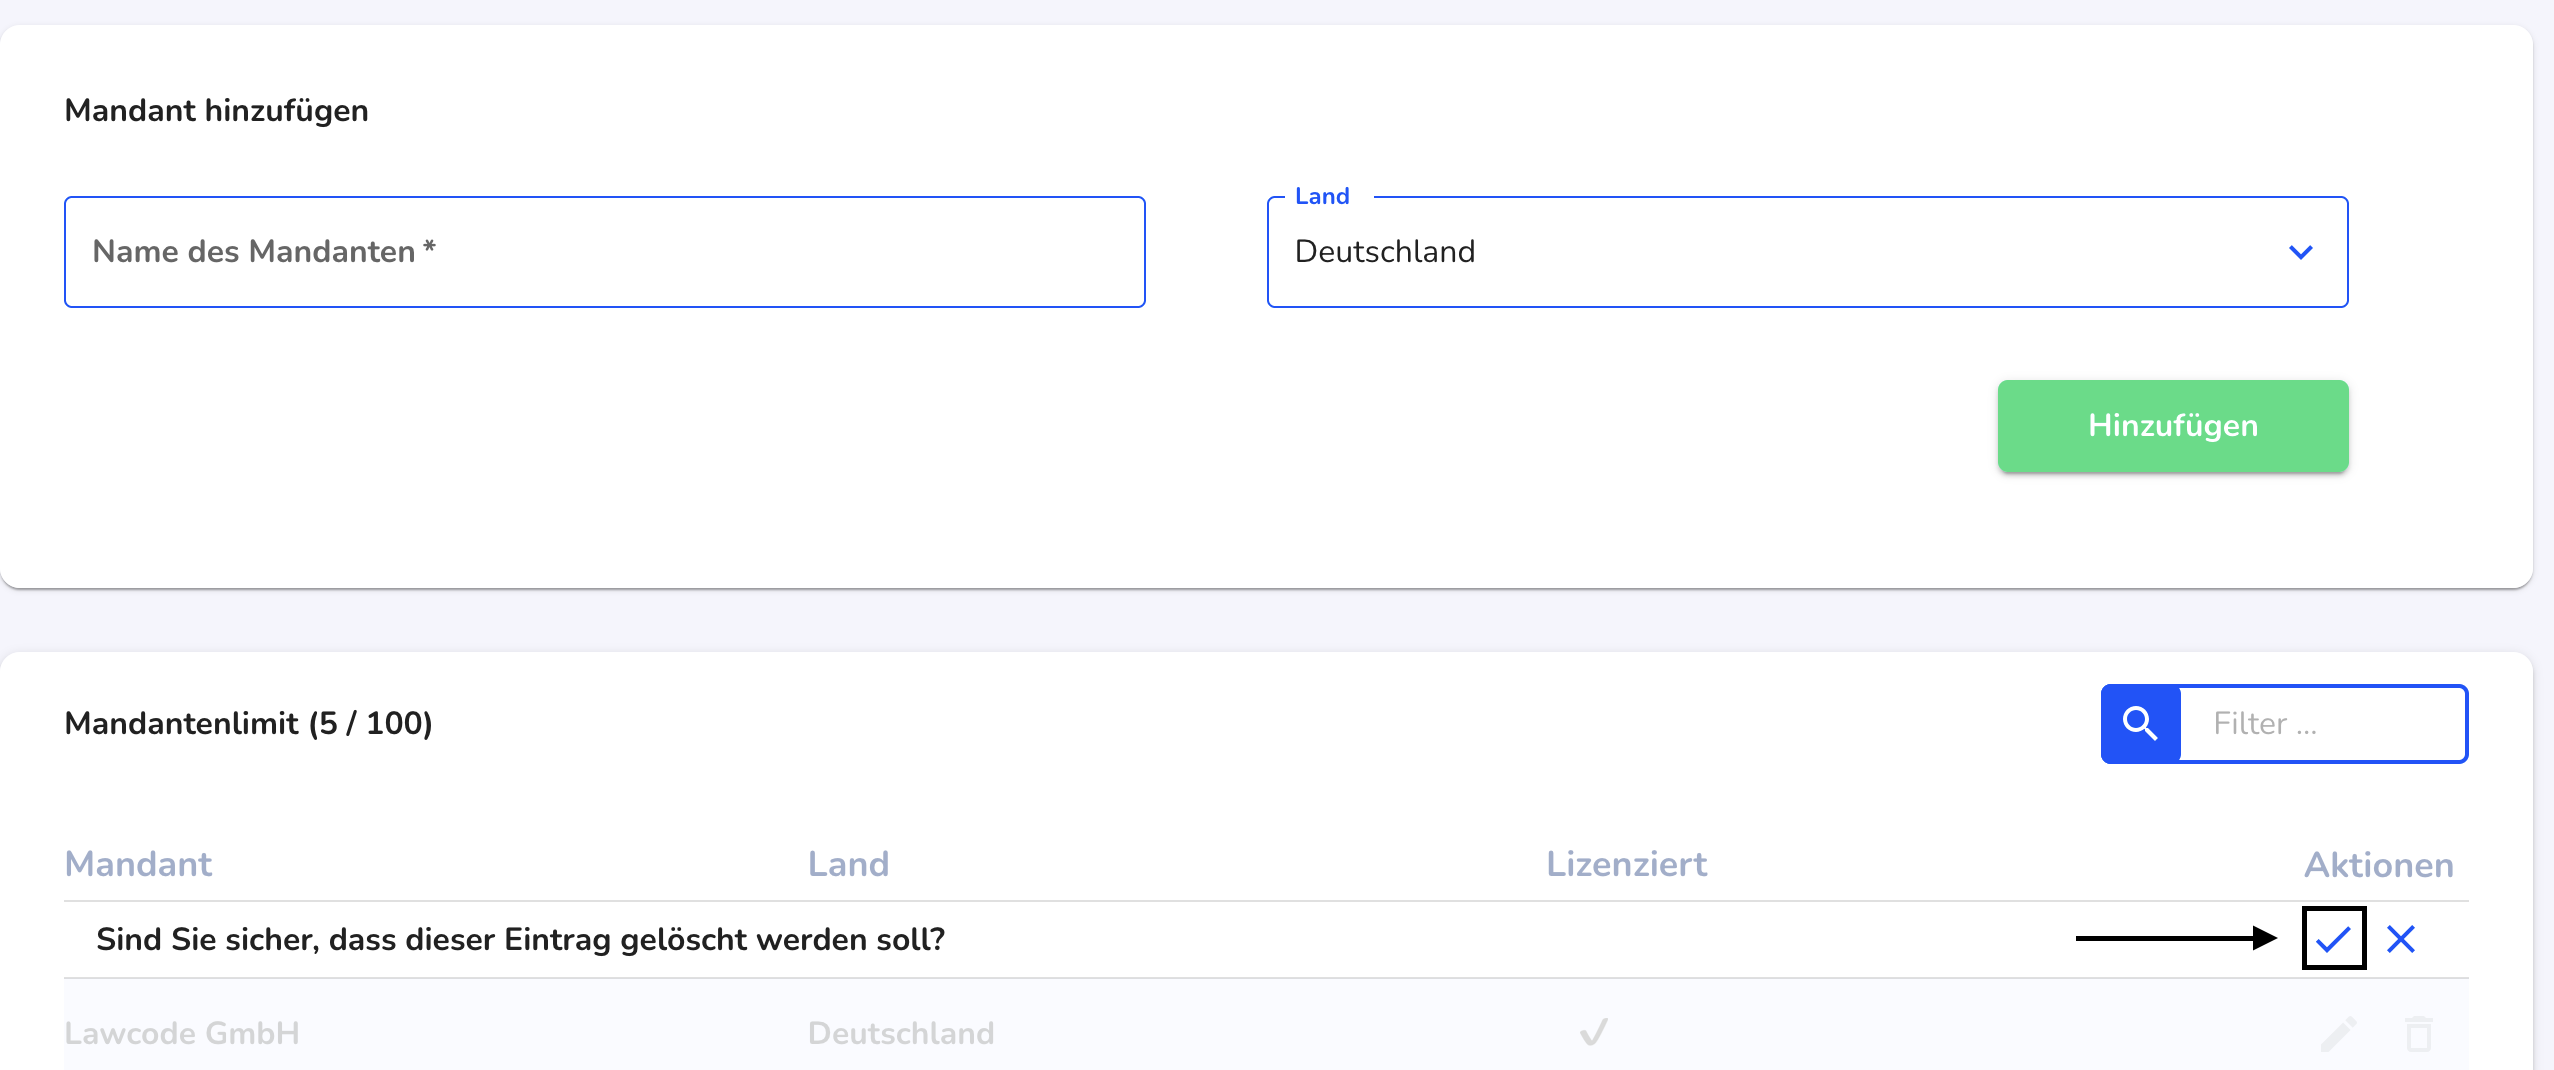Select the Deutschland value in Land
Viewport: 2554px width, 1070px height.
[x=1385, y=252]
